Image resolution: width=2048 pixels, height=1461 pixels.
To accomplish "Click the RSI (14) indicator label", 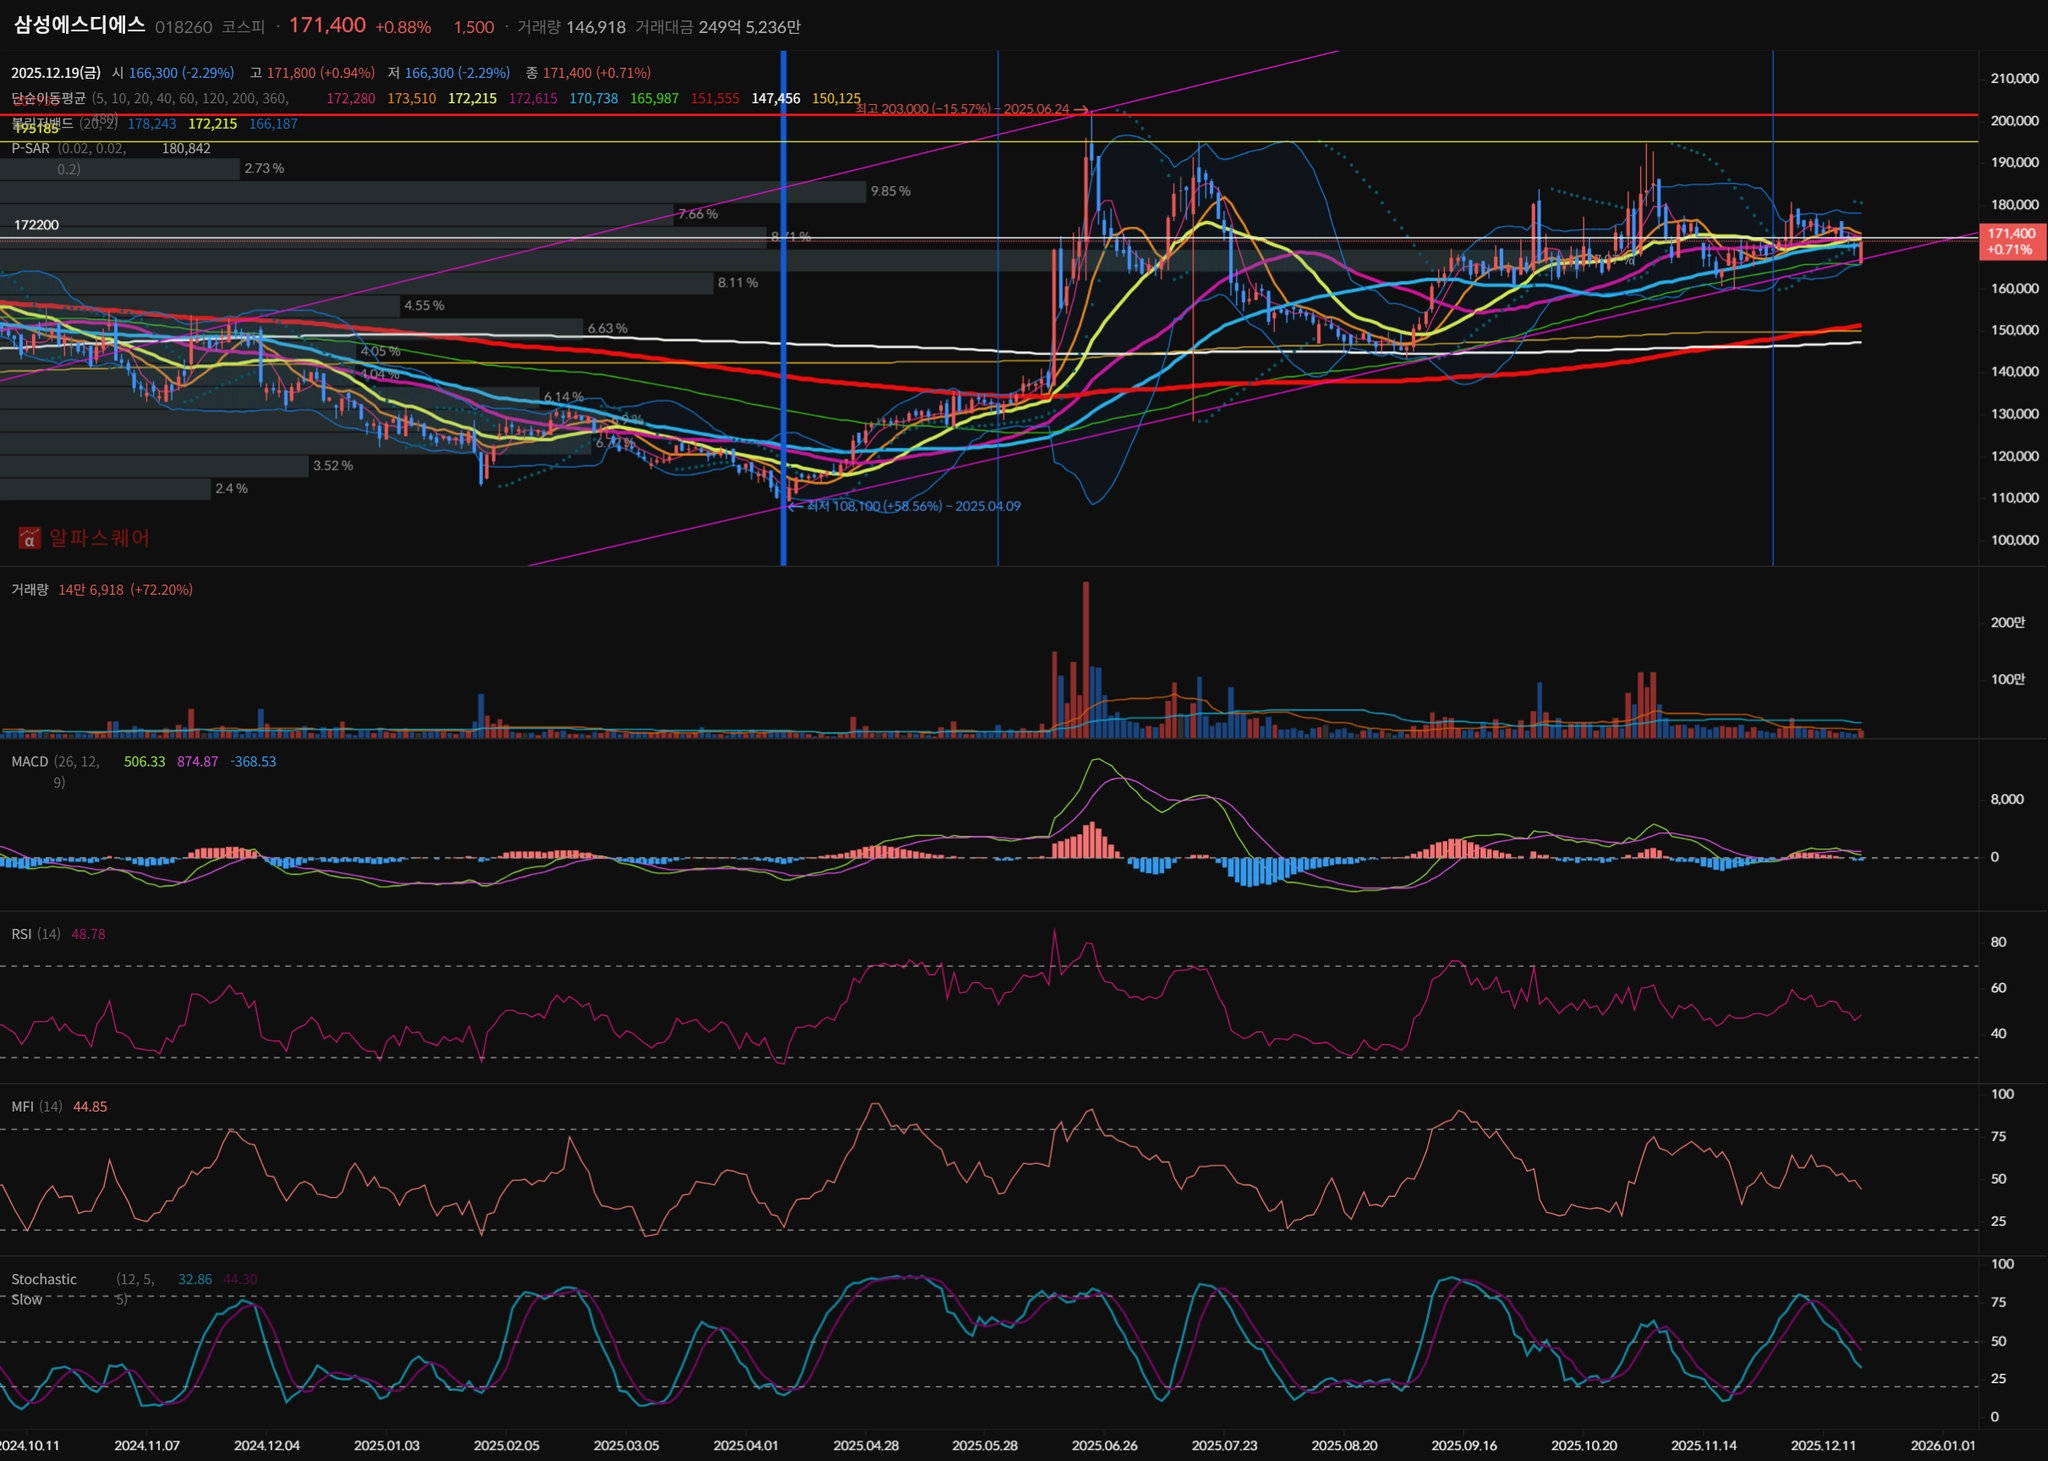I will [x=35, y=934].
